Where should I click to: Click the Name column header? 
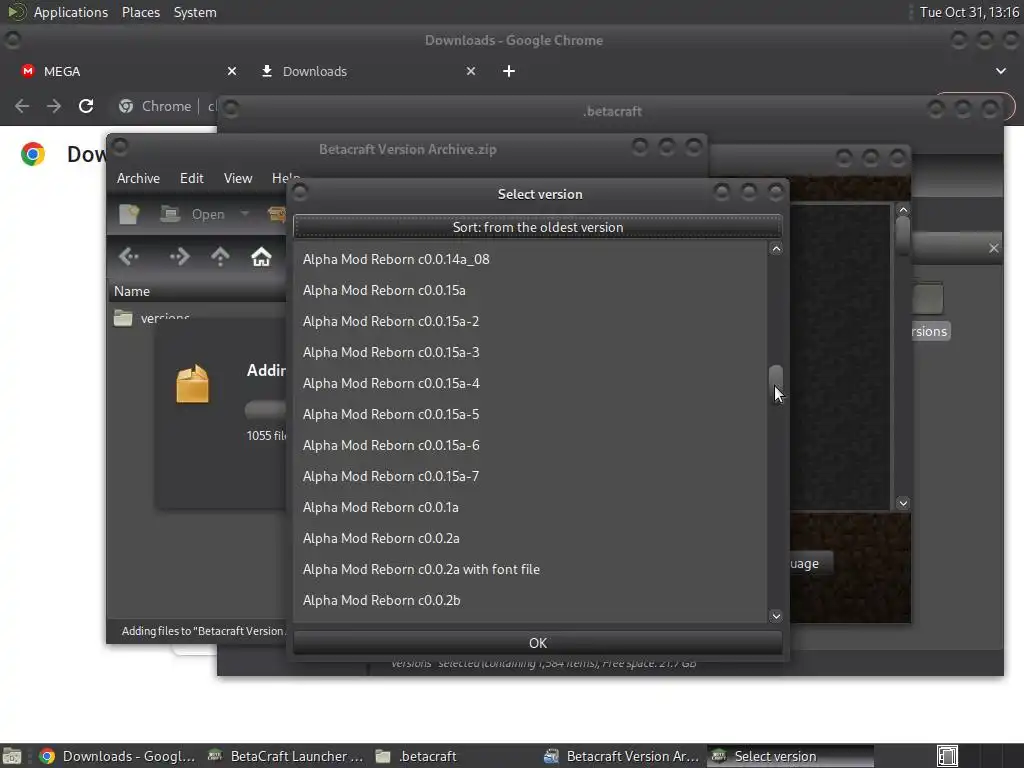pos(198,291)
